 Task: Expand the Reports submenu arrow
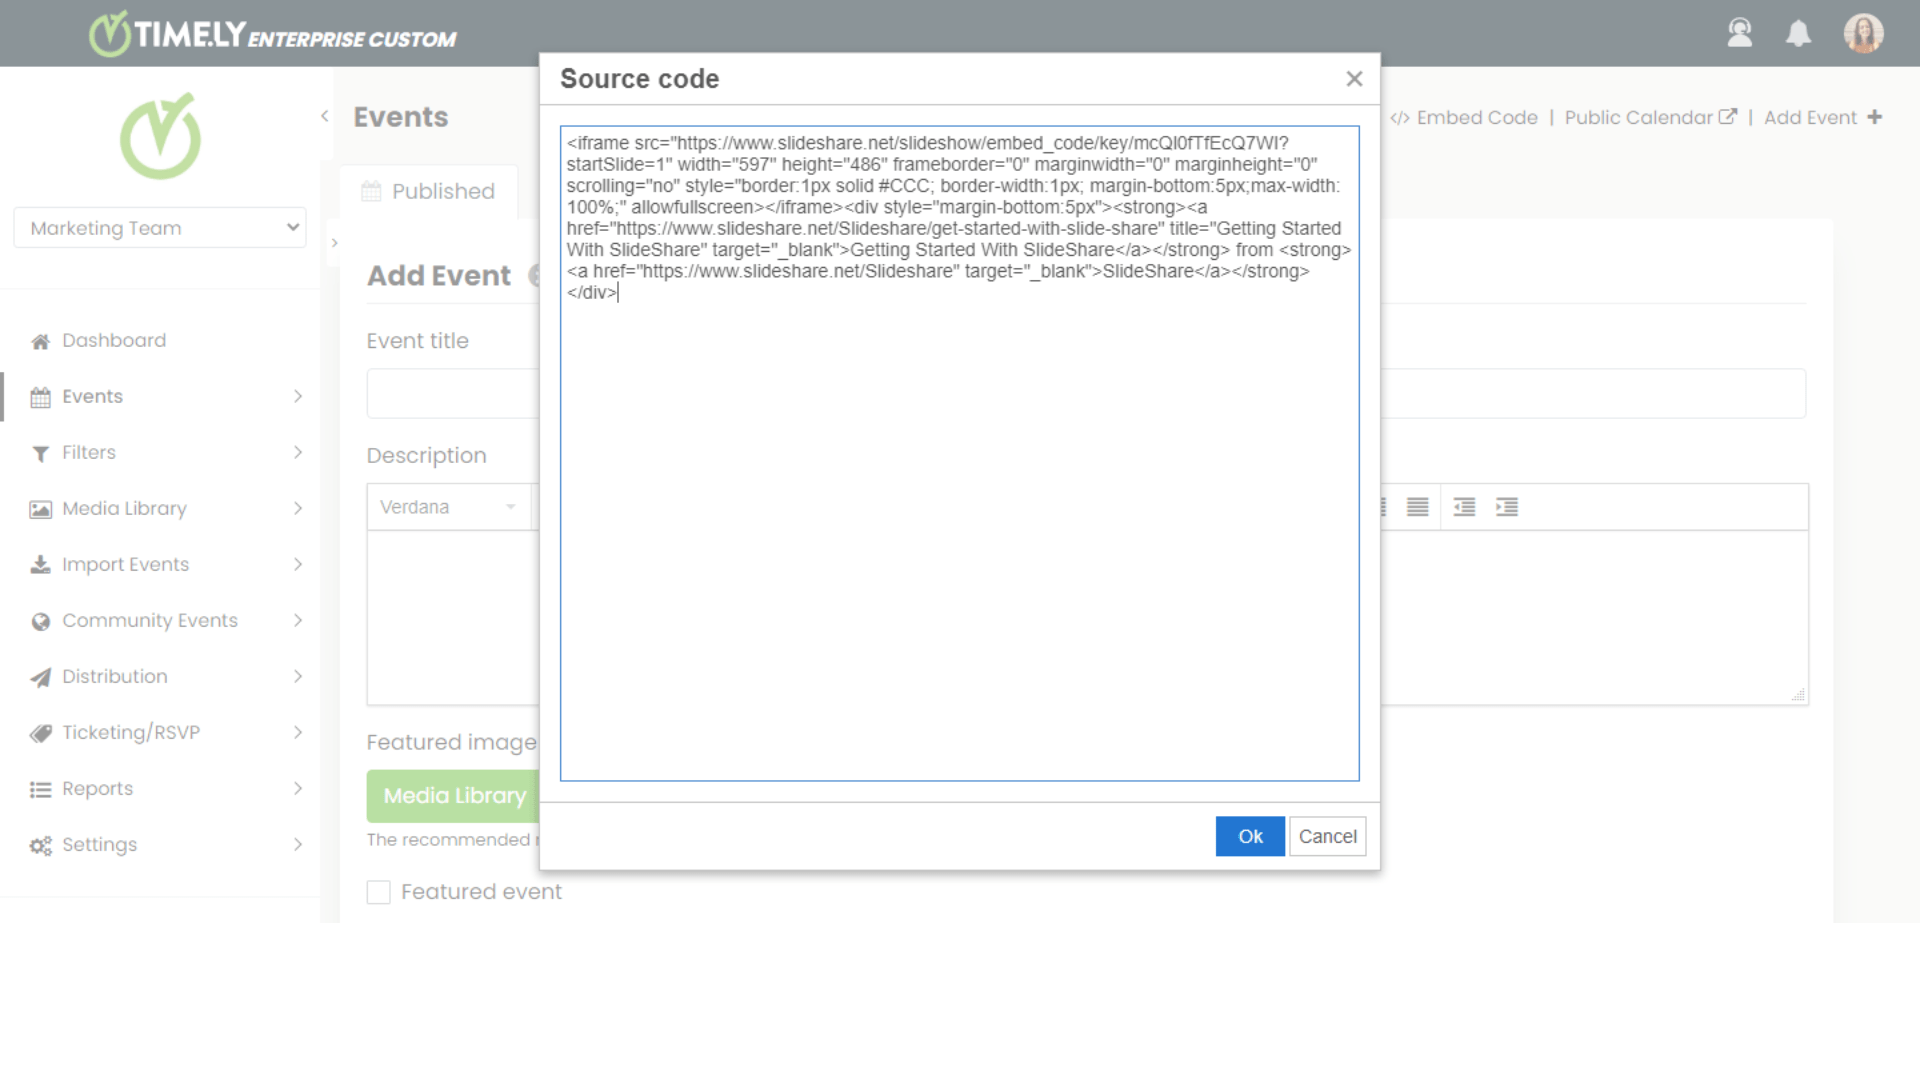click(298, 788)
